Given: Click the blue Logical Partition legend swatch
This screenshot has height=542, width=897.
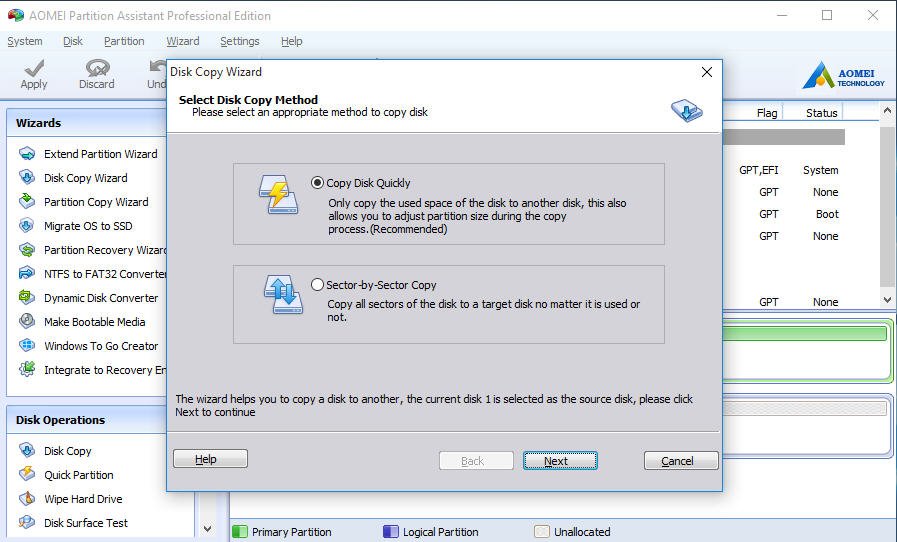Looking at the screenshot, I should pyautogui.click(x=391, y=532).
